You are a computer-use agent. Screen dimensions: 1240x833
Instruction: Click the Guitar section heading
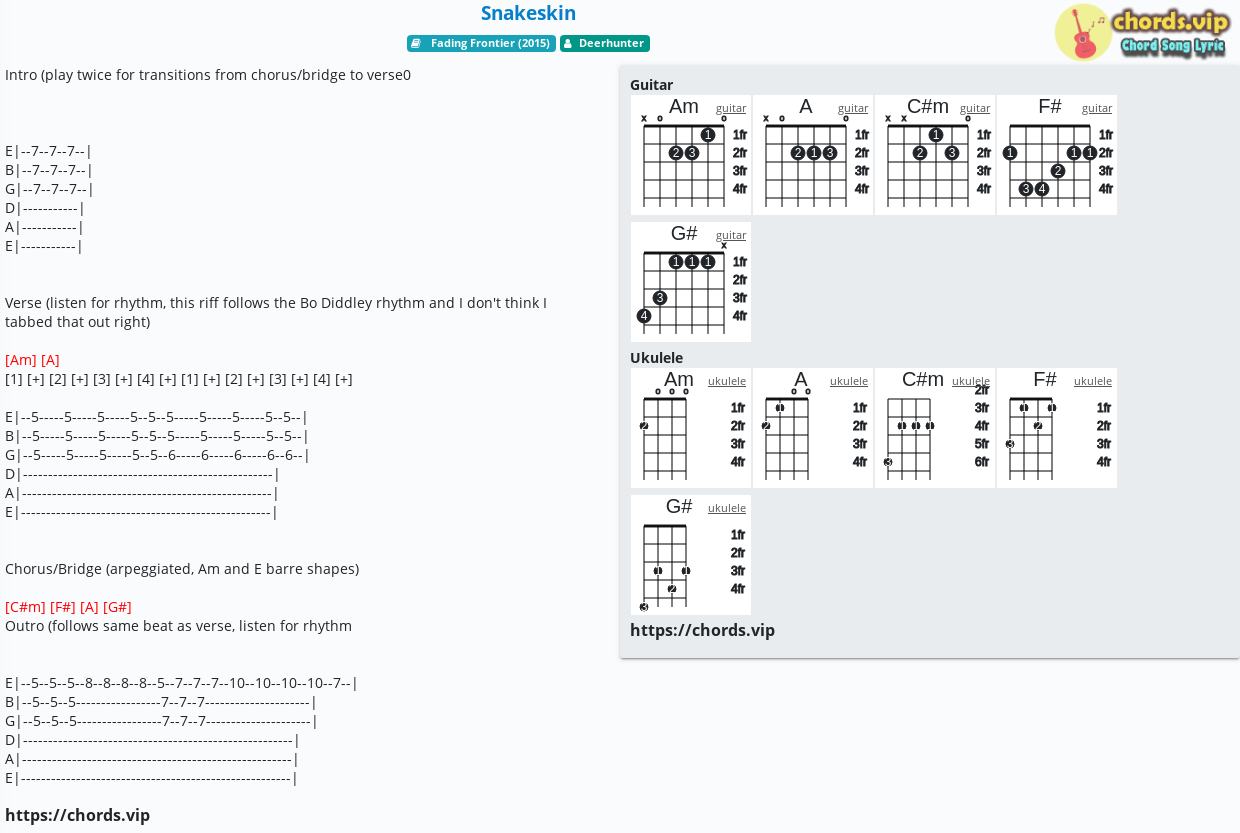click(652, 85)
